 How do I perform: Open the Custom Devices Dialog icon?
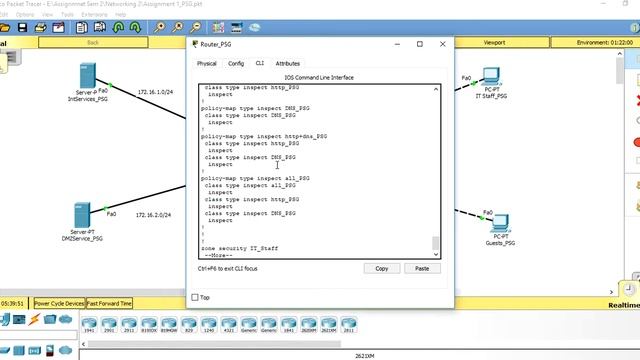click(x=237, y=28)
